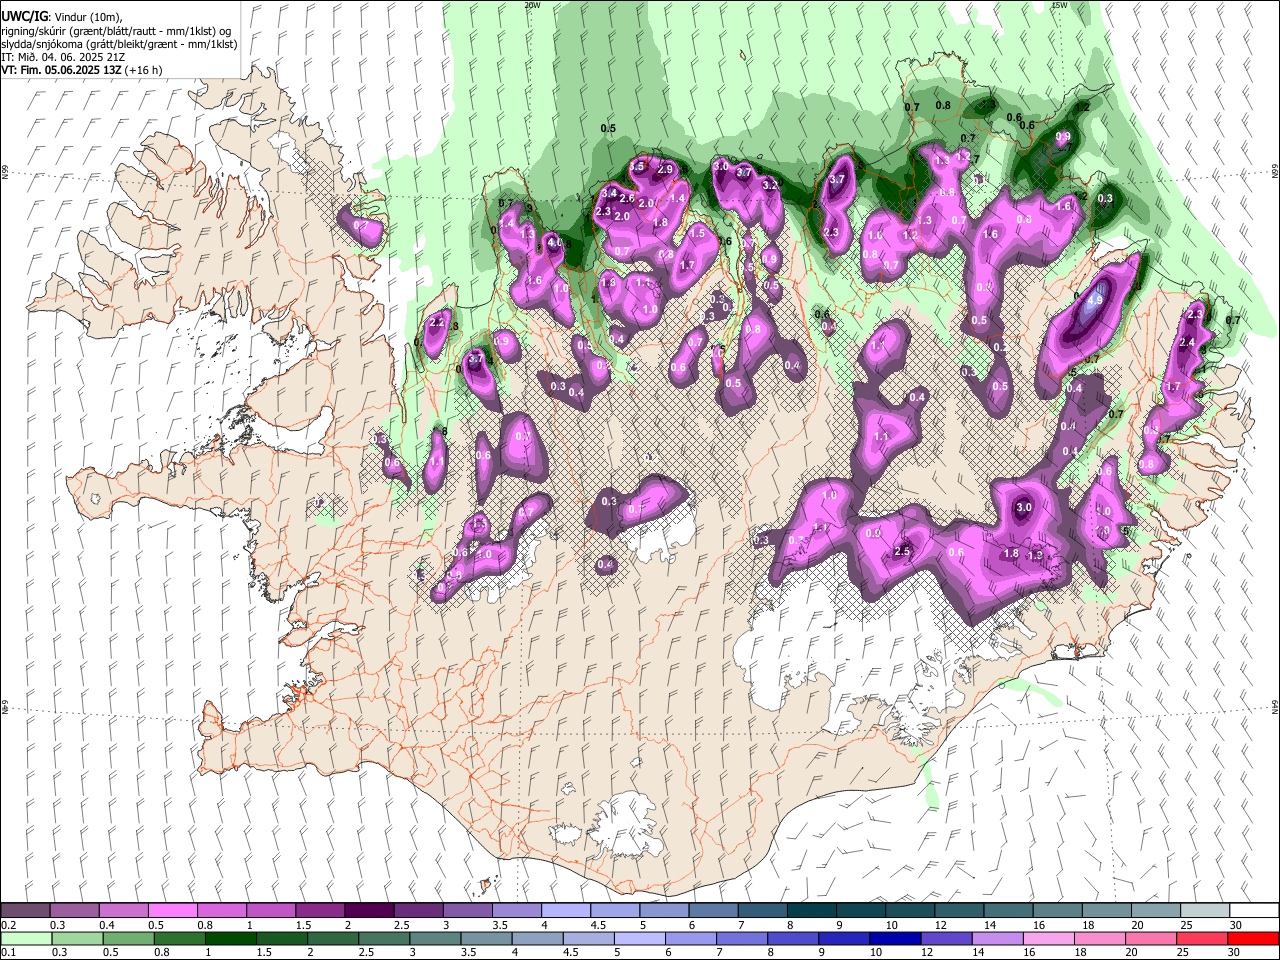Select the dark purple swatch between 2 and 2.5 in the upper legend
This screenshot has width=1280, height=960.
369,911
